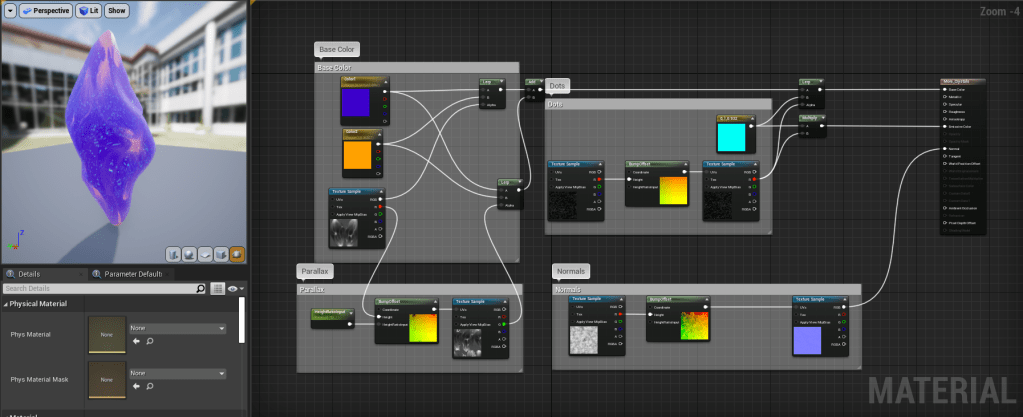Open the Phys Material Mask None dropdown
Screen dimensions: 1023x417
(177, 373)
